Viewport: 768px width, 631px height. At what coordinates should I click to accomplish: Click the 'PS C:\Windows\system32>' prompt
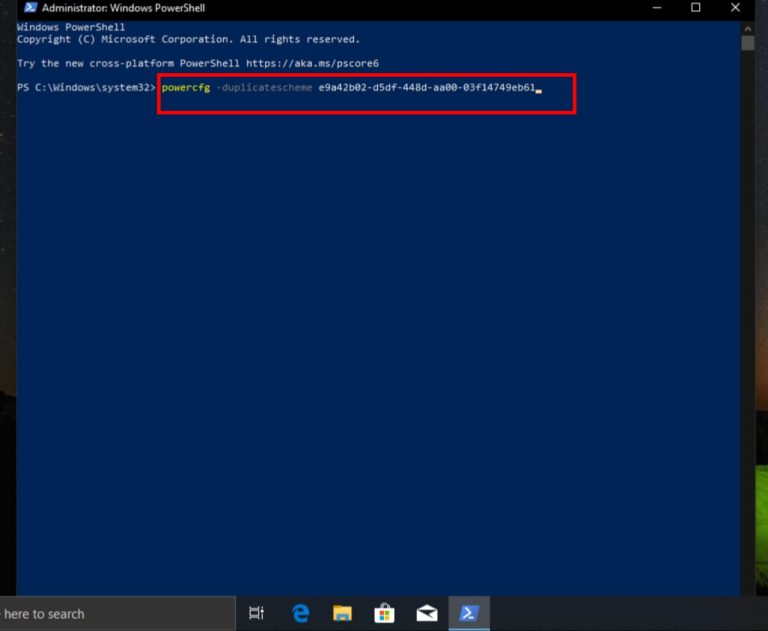point(86,88)
